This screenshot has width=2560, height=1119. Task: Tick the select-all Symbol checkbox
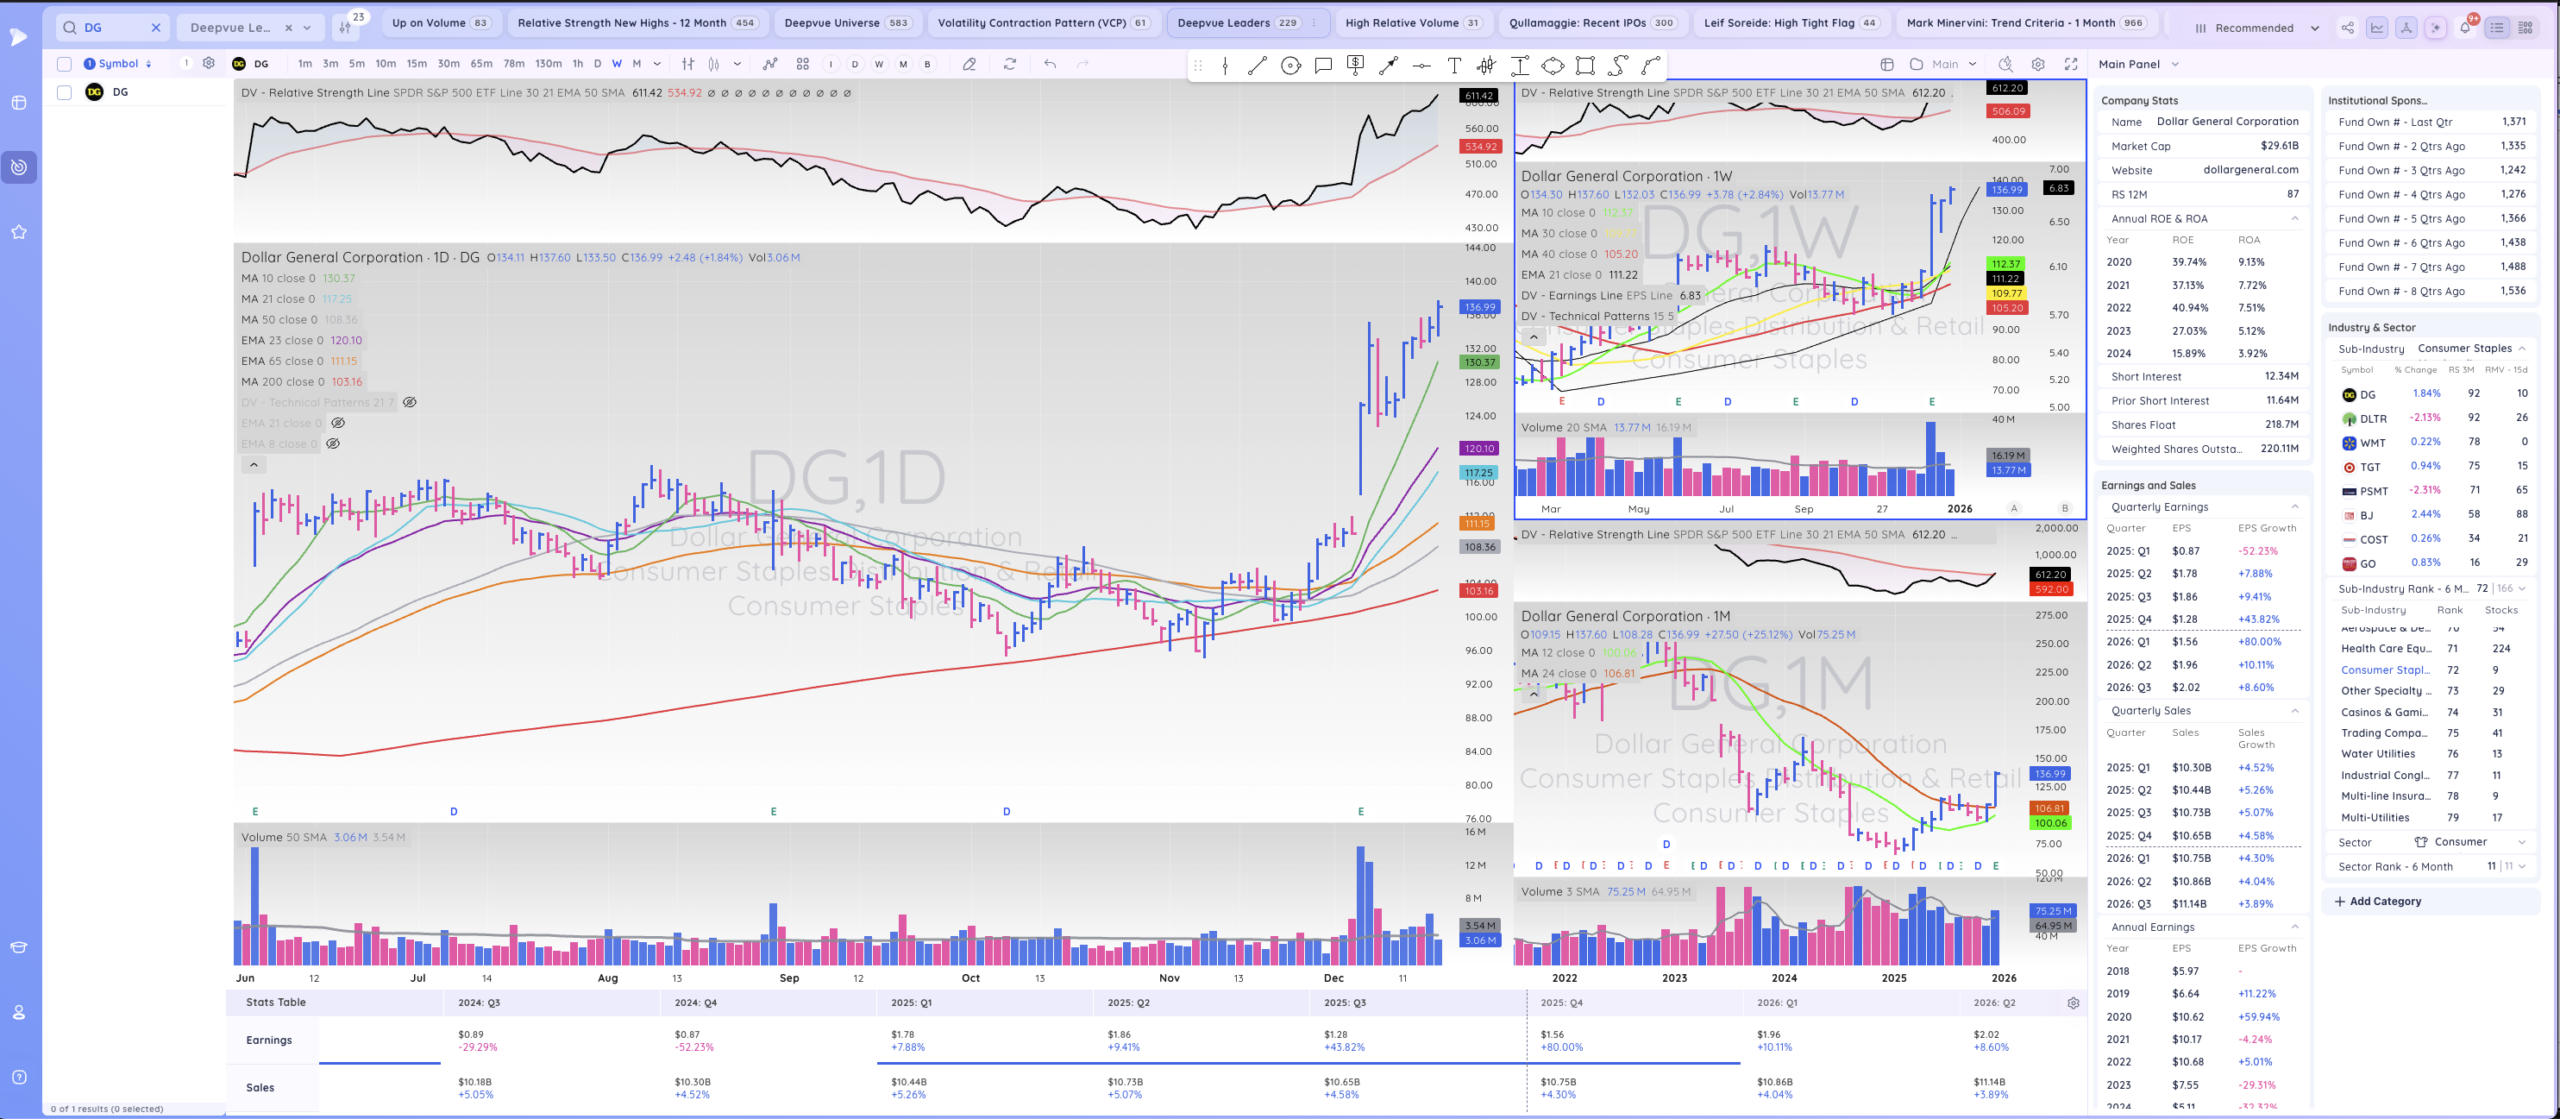[64, 64]
